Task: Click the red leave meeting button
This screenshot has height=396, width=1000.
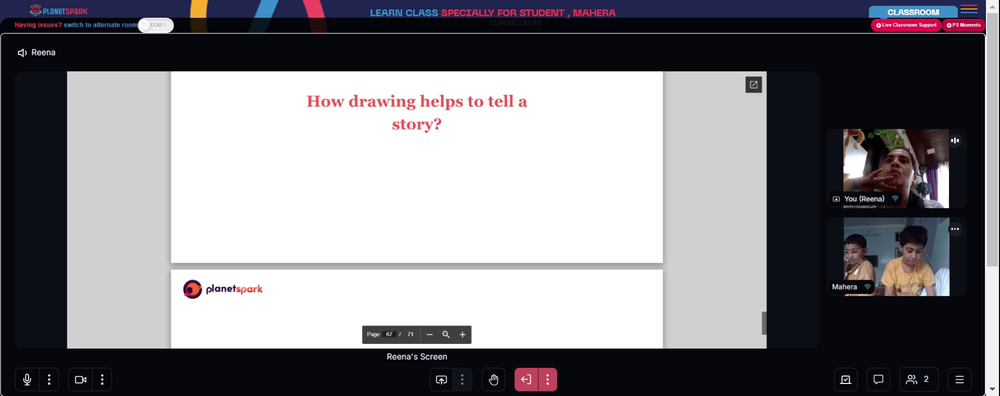Action: [x=526, y=379]
